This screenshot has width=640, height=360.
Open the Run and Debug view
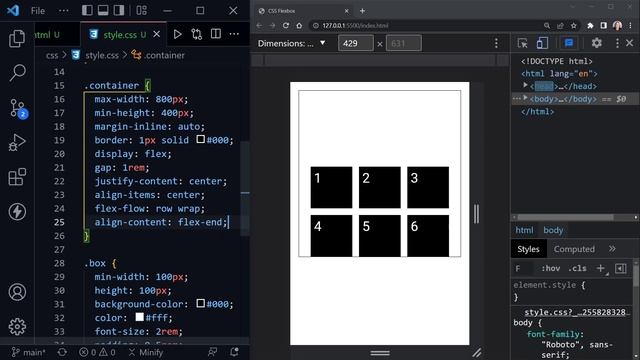coord(17,142)
